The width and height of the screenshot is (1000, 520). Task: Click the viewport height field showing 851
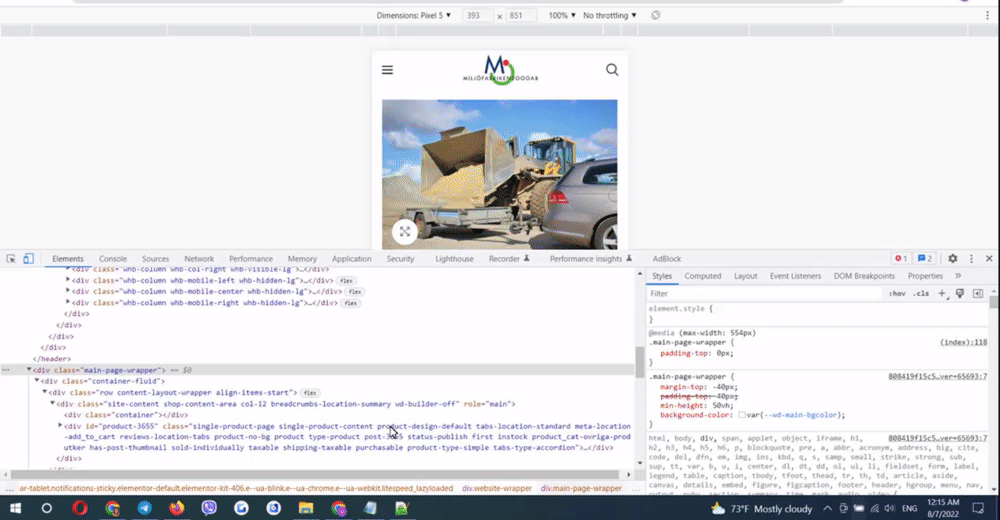(x=520, y=15)
